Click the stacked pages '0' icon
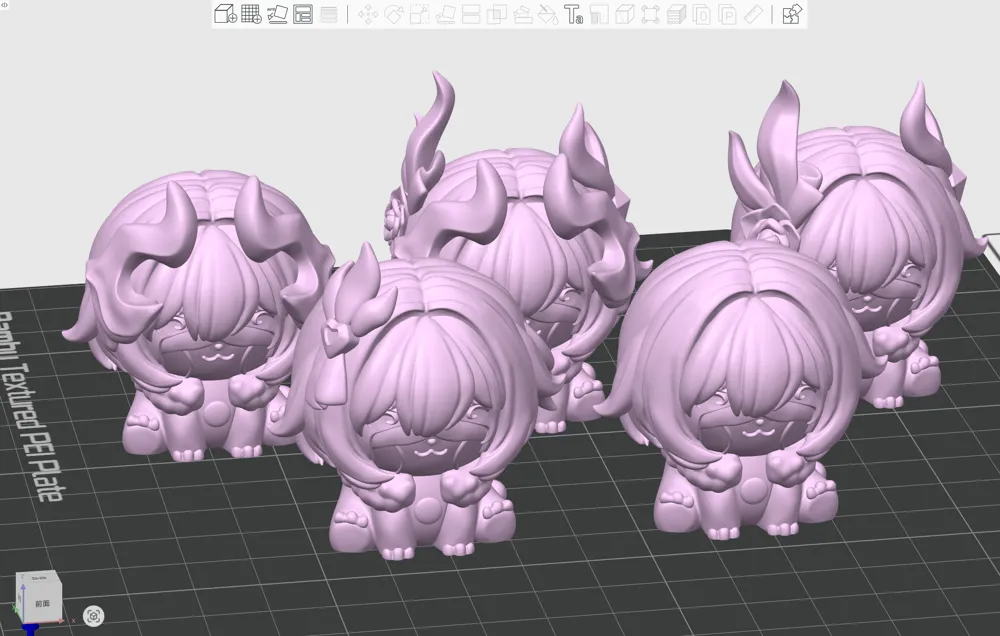1000x636 pixels. pos(702,14)
